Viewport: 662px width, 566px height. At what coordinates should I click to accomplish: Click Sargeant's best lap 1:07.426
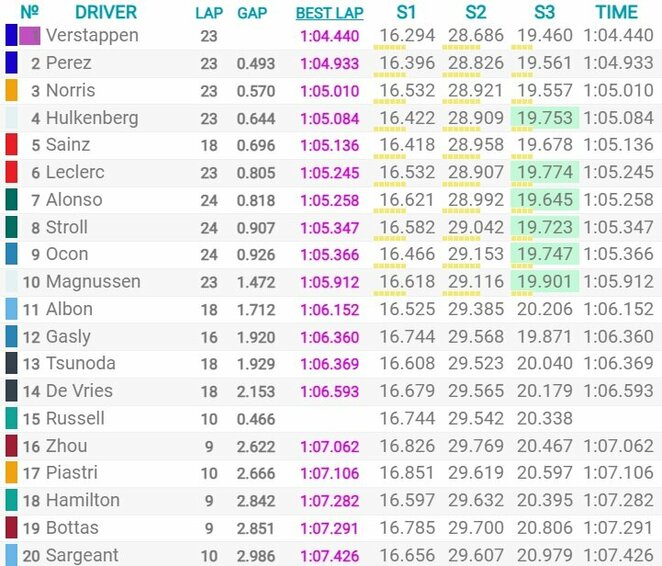[329, 555]
